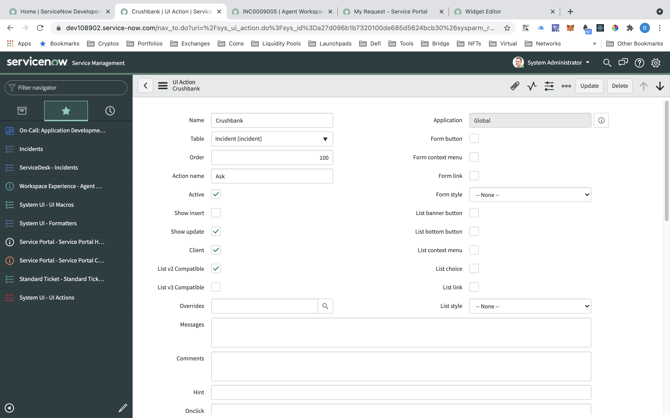Open the Overrides lookup search icon
Viewport: 670px width, 418px height.
tap(325, 306)
